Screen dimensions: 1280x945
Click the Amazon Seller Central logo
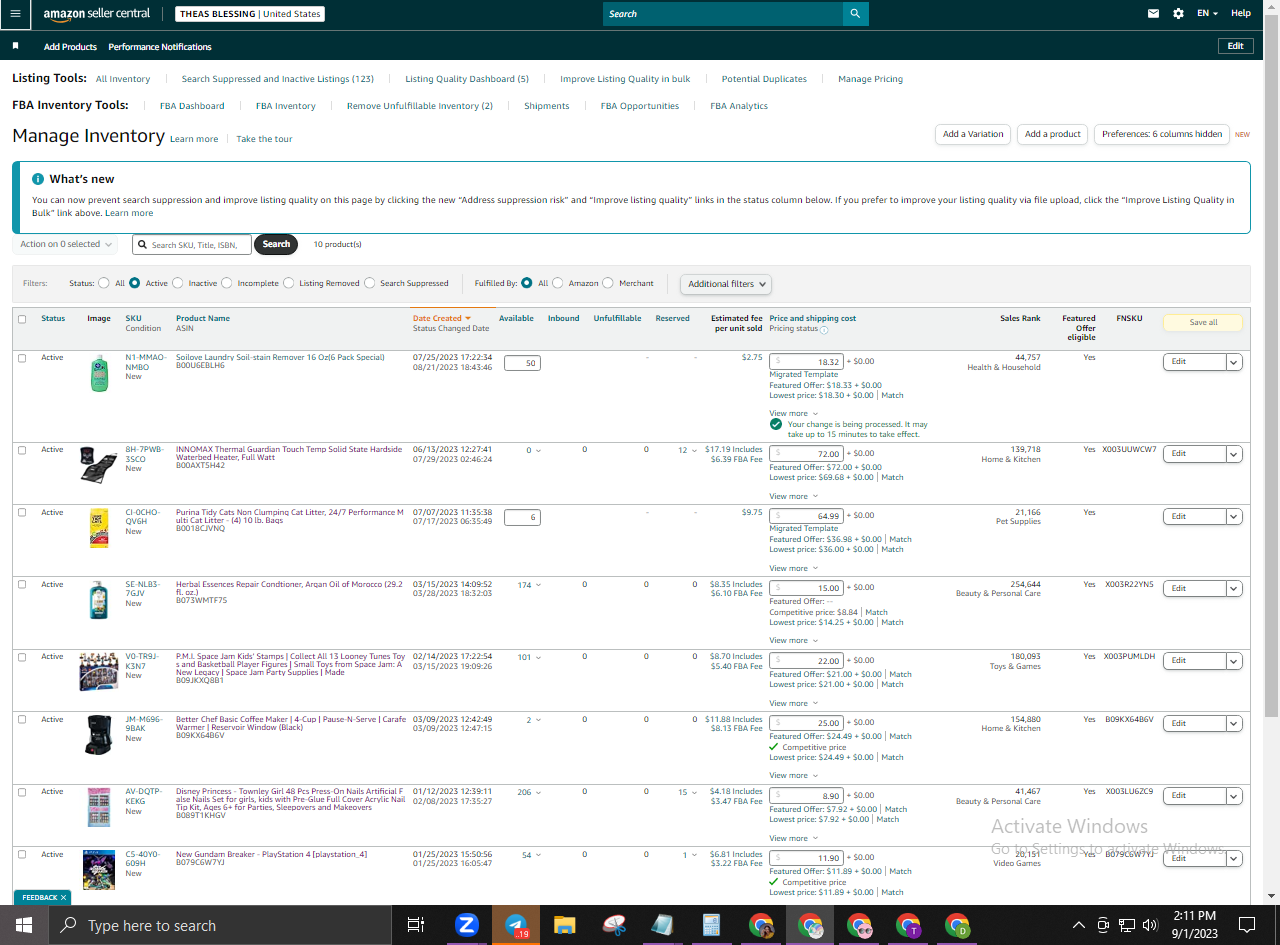point(97,14)
